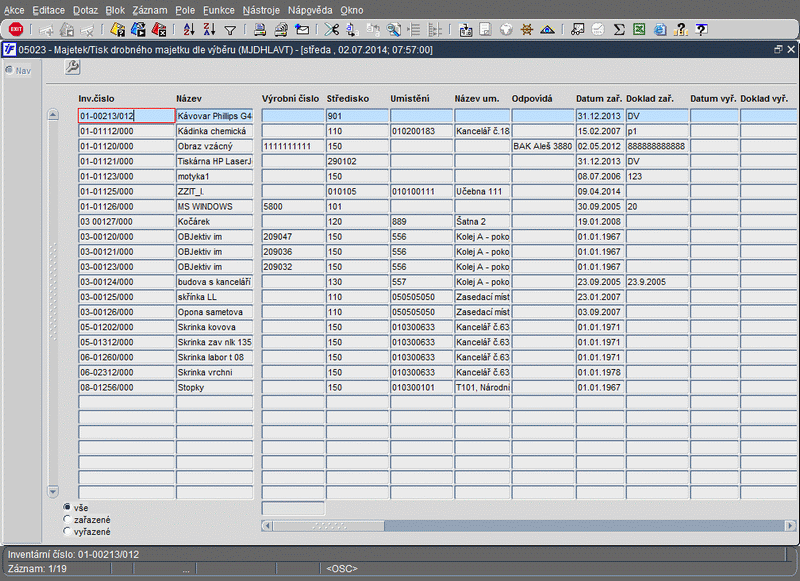Sort descending with the Z-A icon
The image size is (800, 581).
coord(209,30)
